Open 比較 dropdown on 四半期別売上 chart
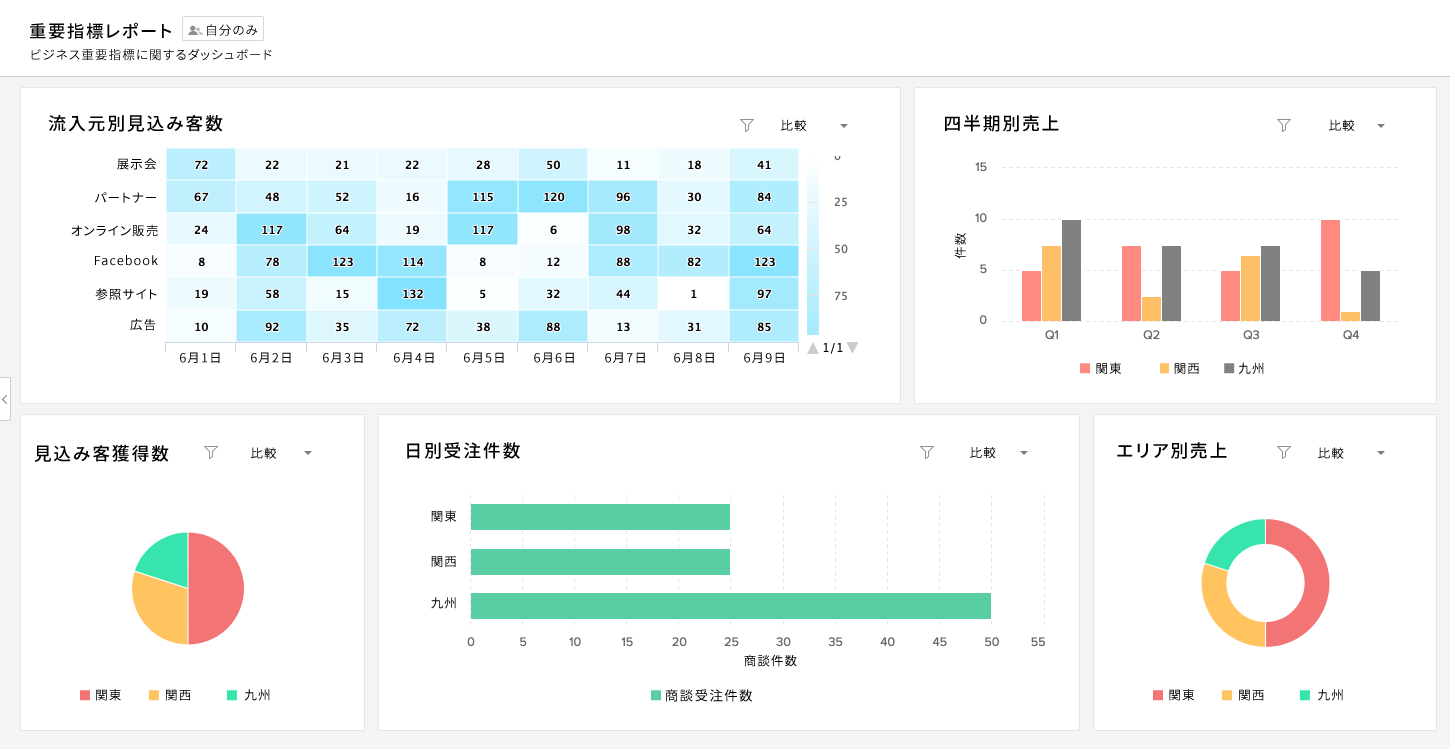 (x=1356, y=126)
